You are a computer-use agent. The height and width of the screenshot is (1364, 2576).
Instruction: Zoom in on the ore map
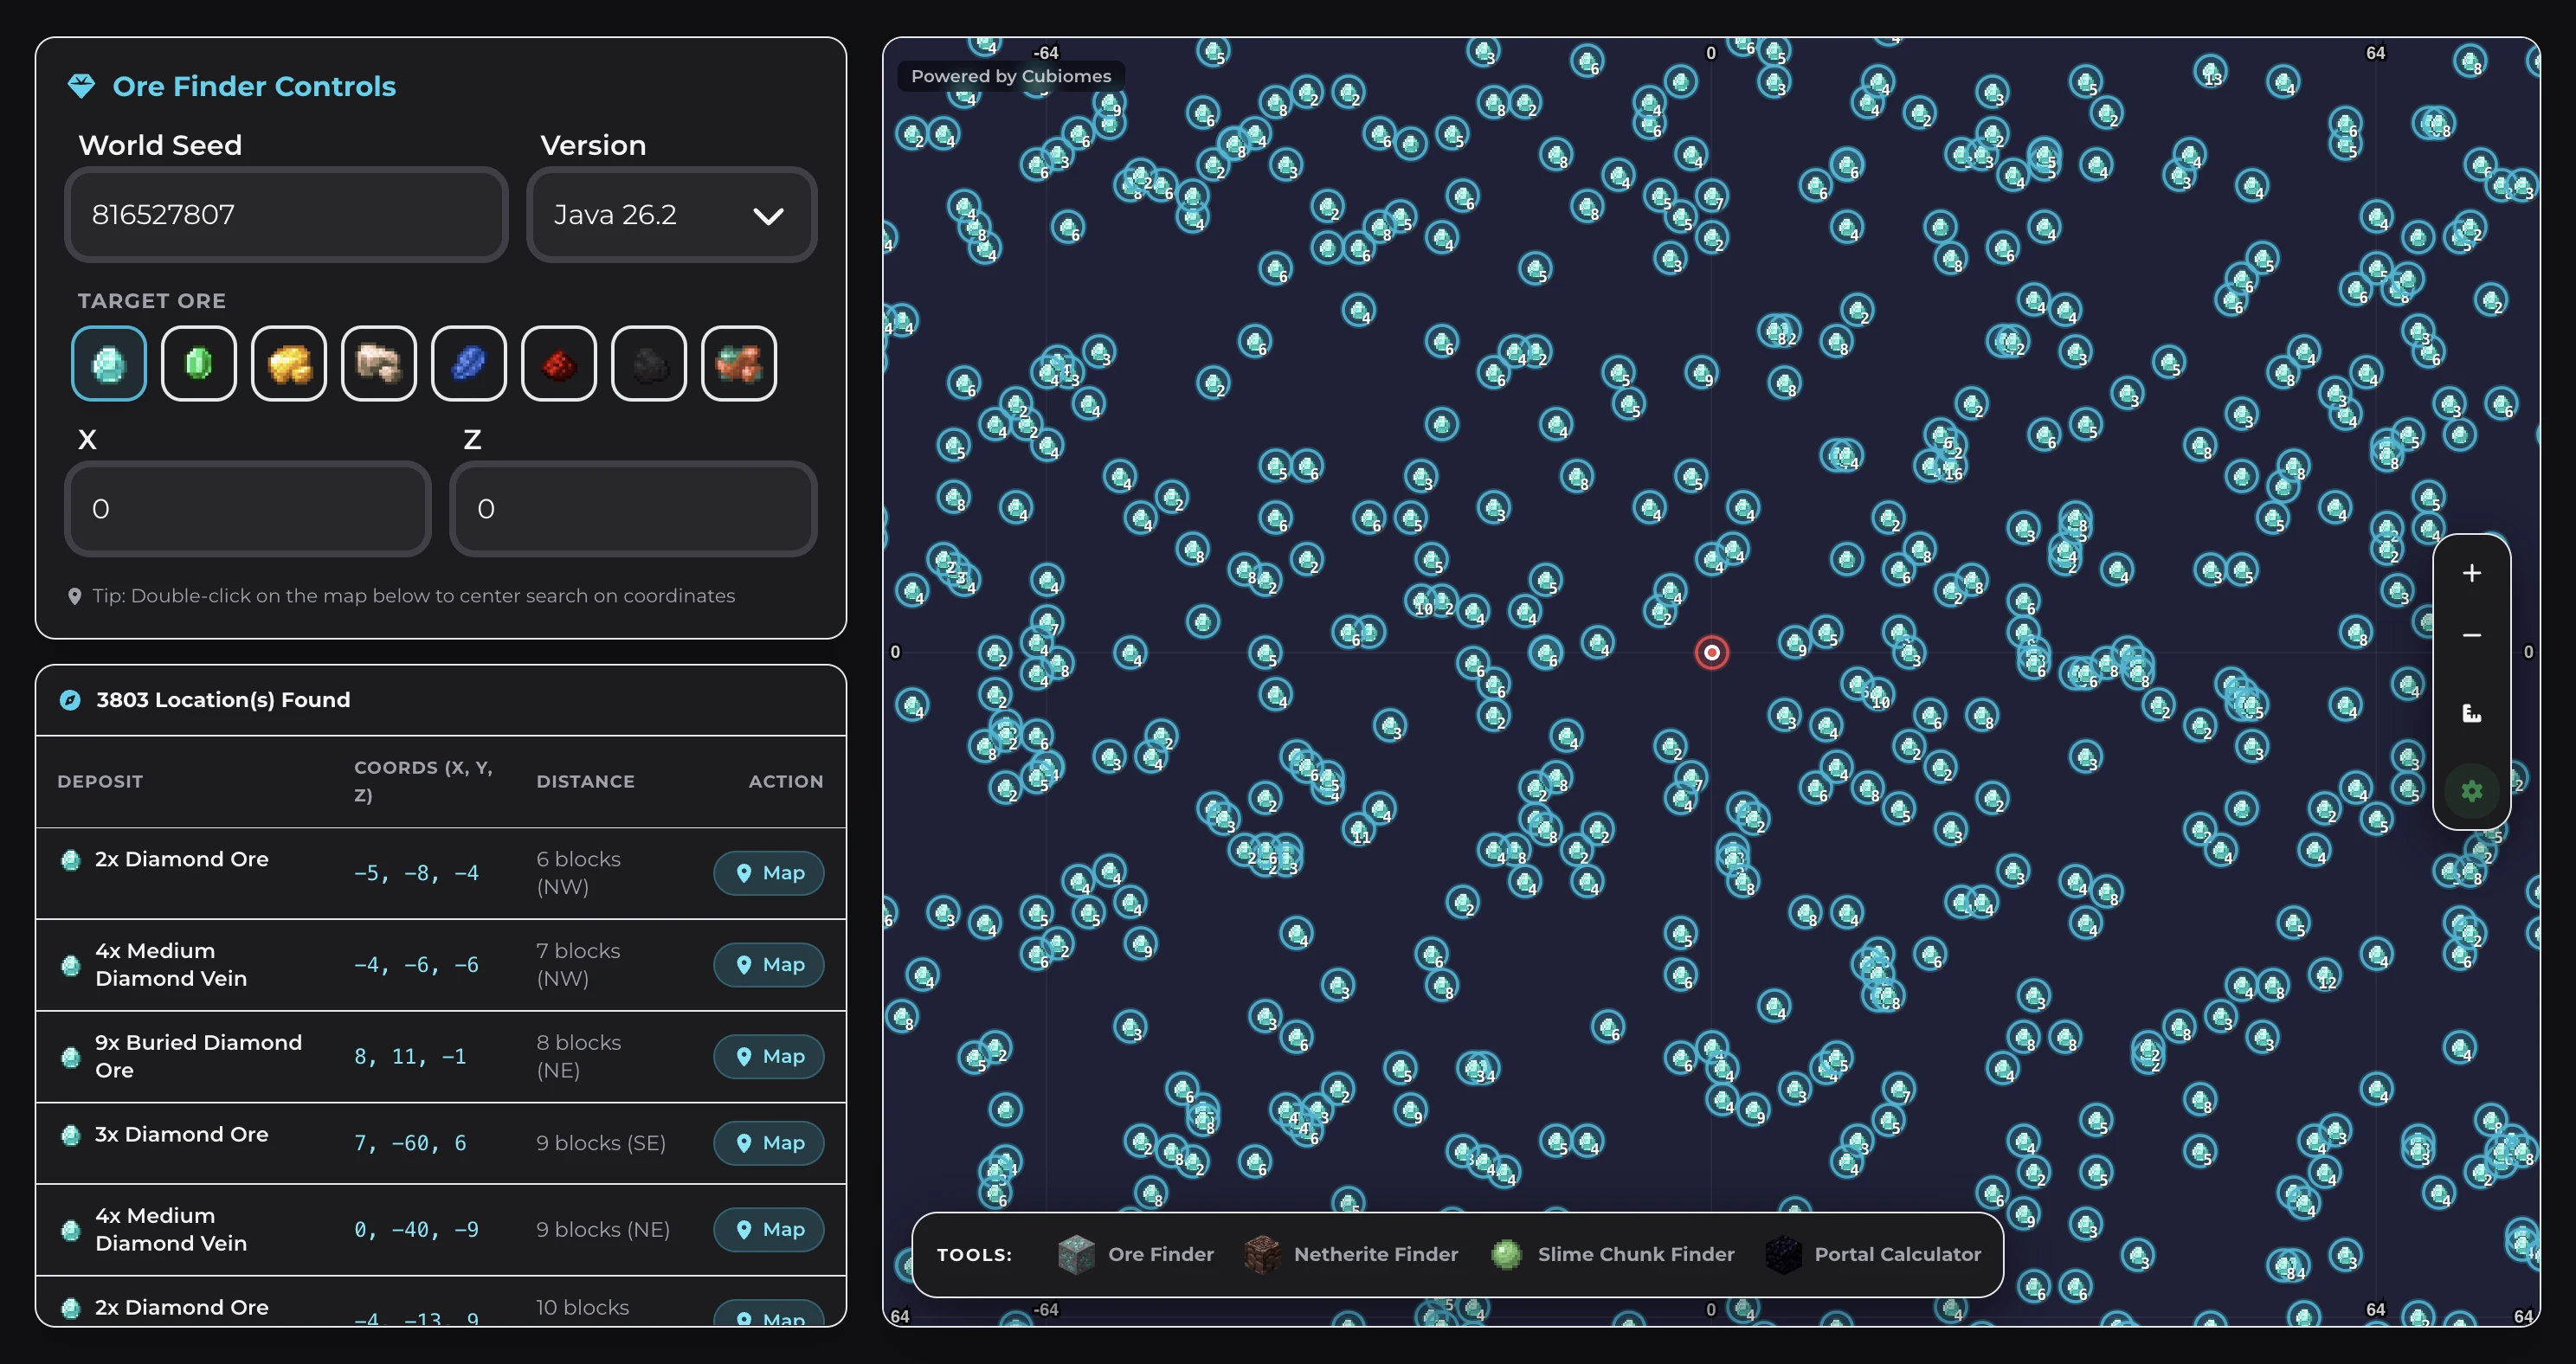click(2471, 573)
